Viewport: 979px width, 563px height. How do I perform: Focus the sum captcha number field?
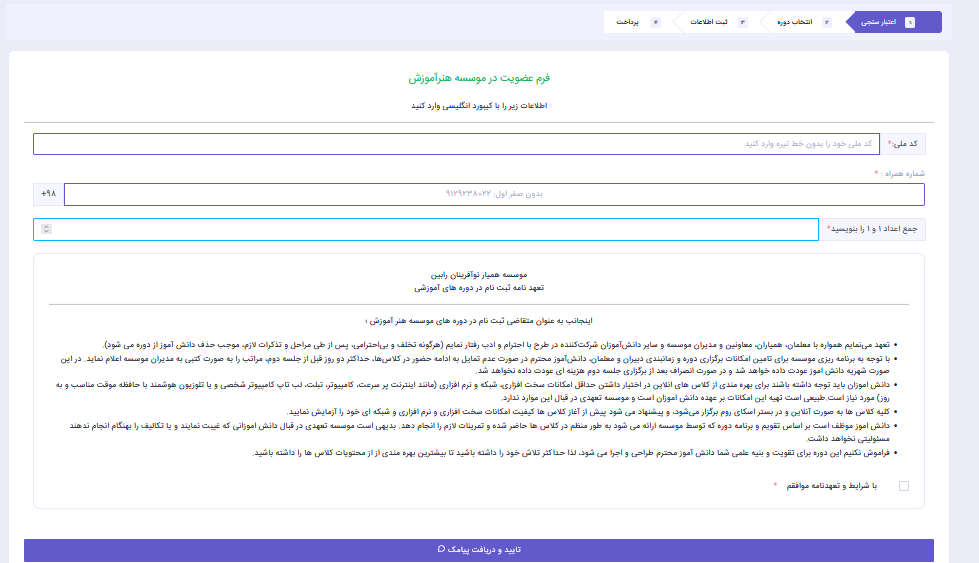pyautogui.click(x=426, y=229)
